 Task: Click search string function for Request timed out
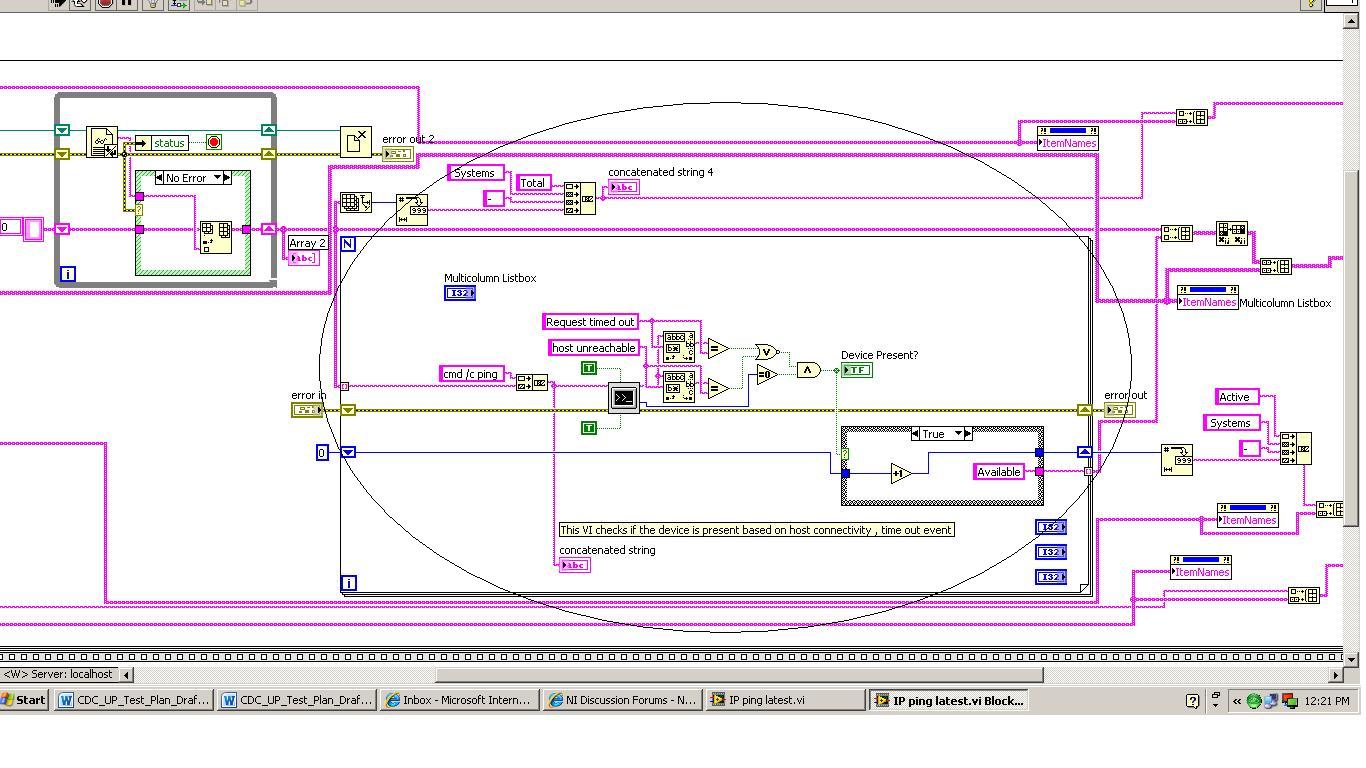click(x=679, y=346)
